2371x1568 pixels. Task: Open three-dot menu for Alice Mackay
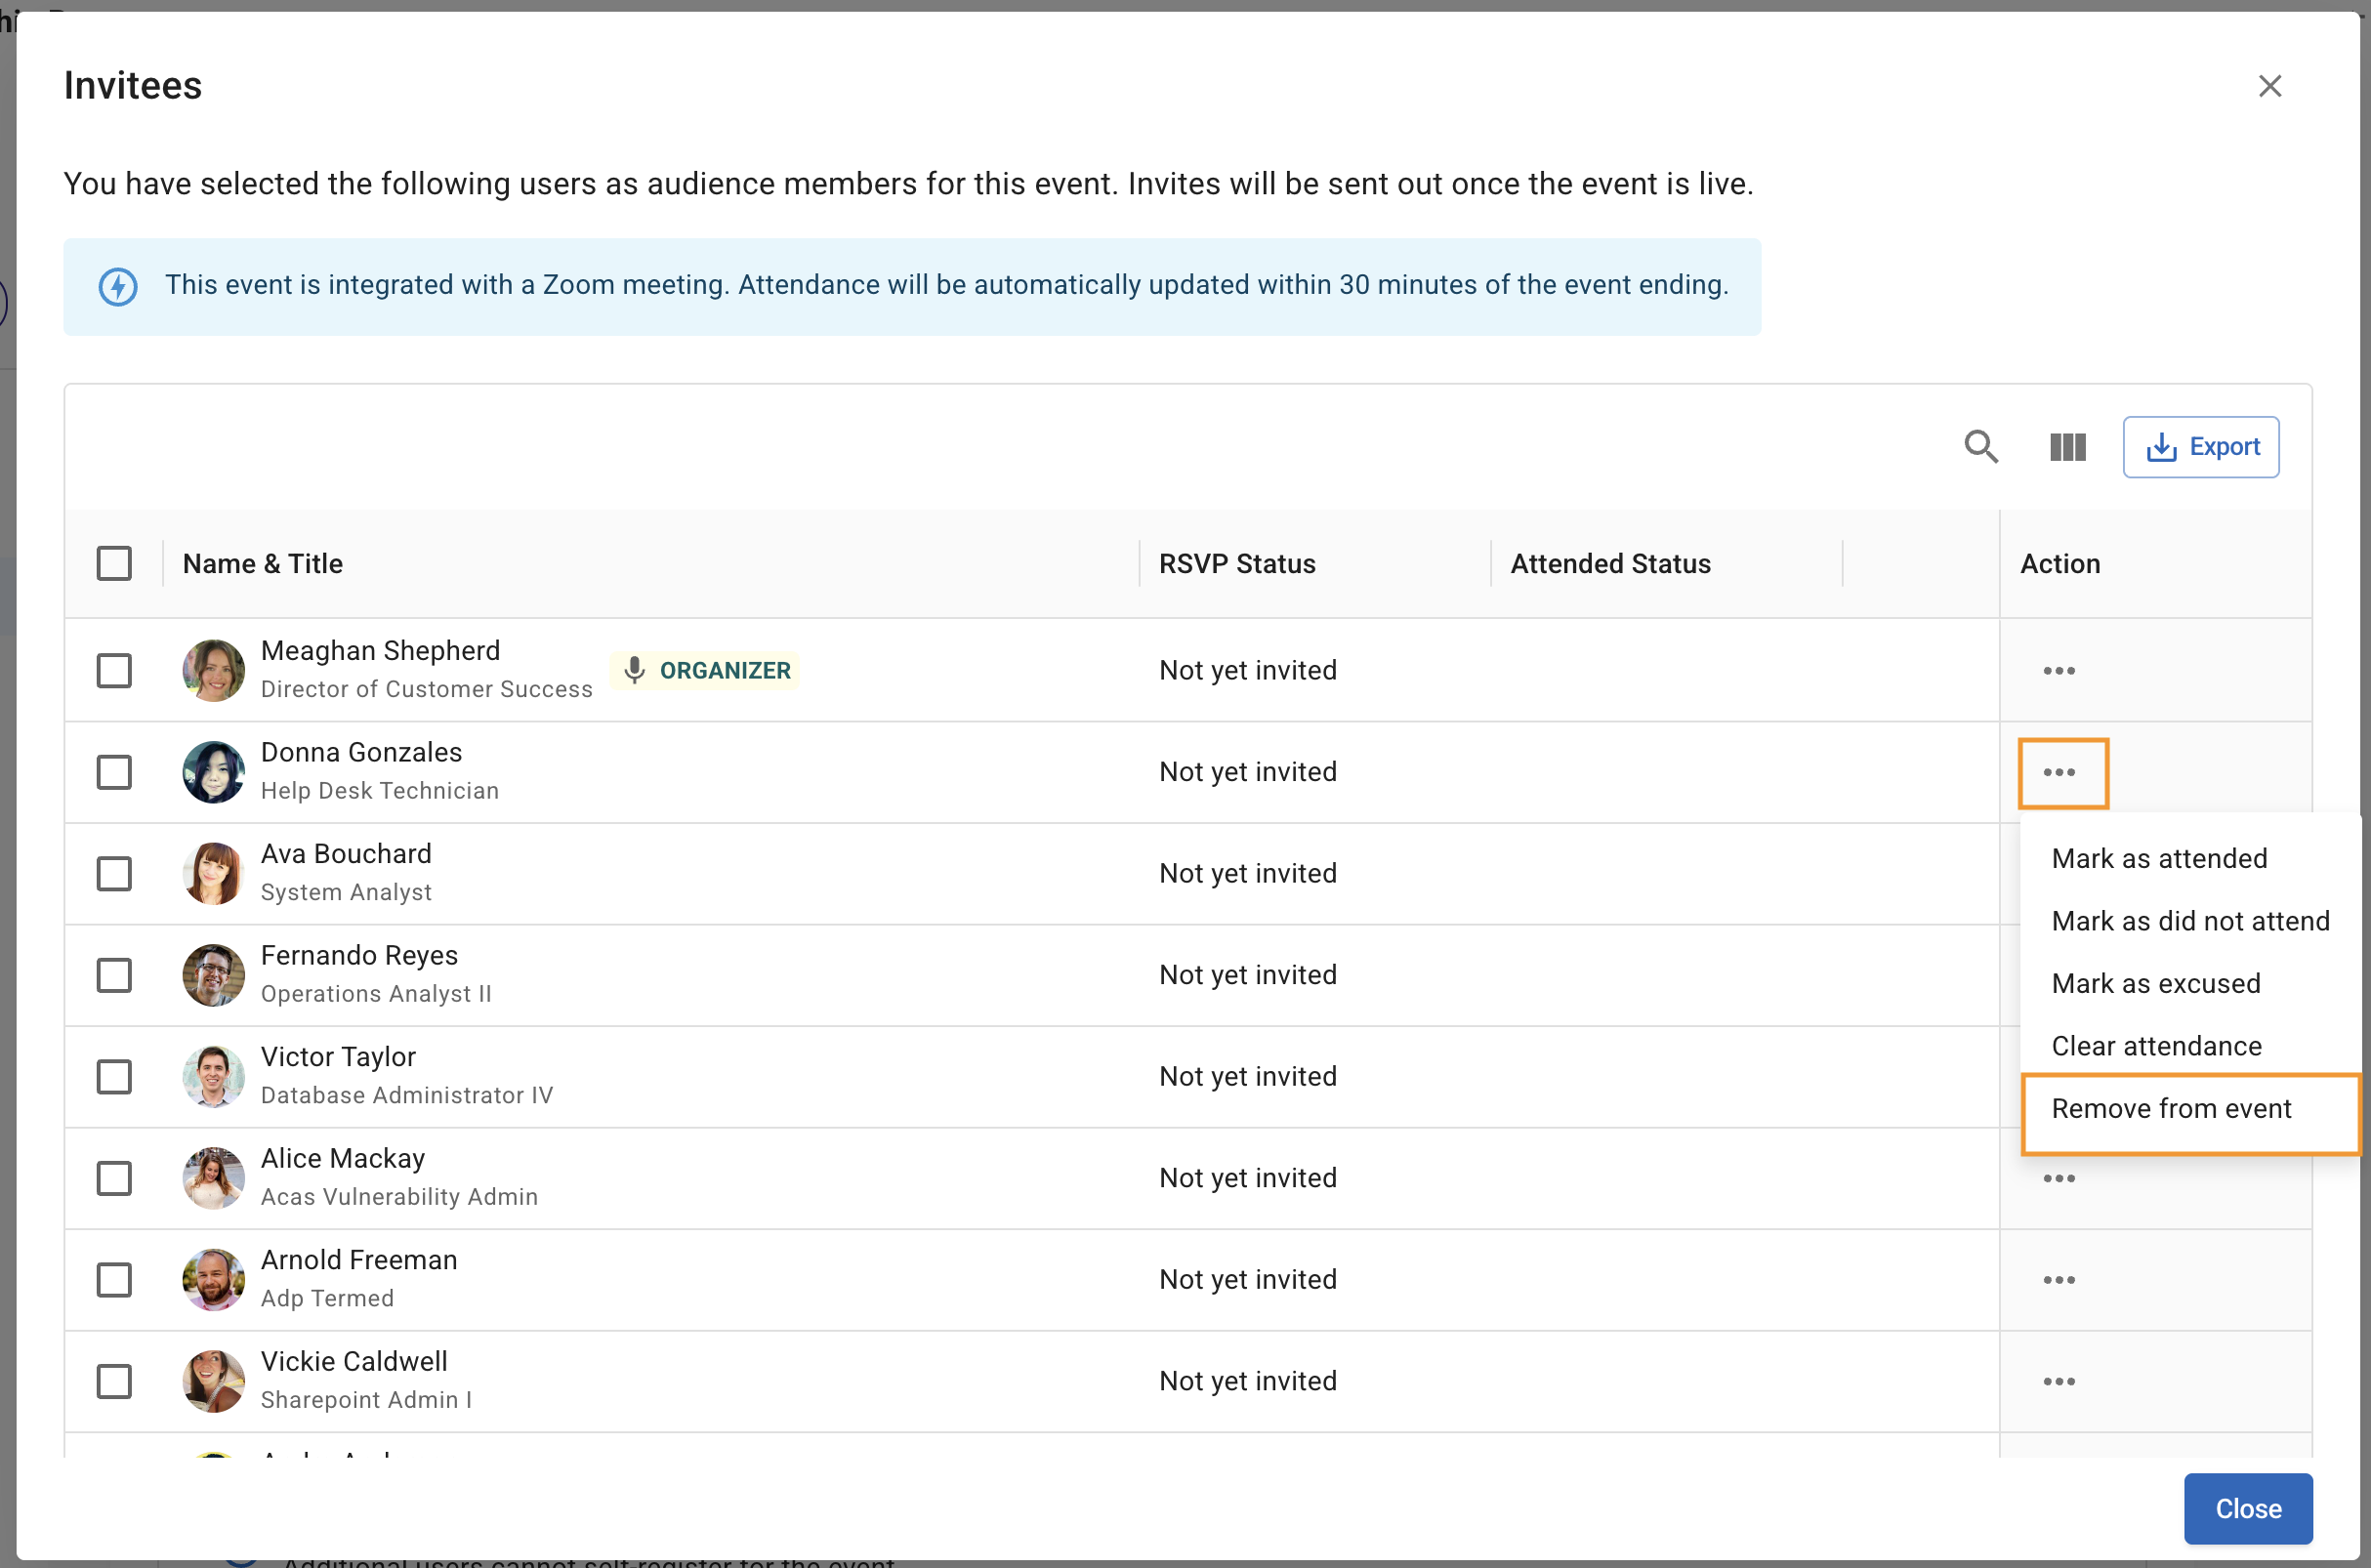click(2058, 1179)
